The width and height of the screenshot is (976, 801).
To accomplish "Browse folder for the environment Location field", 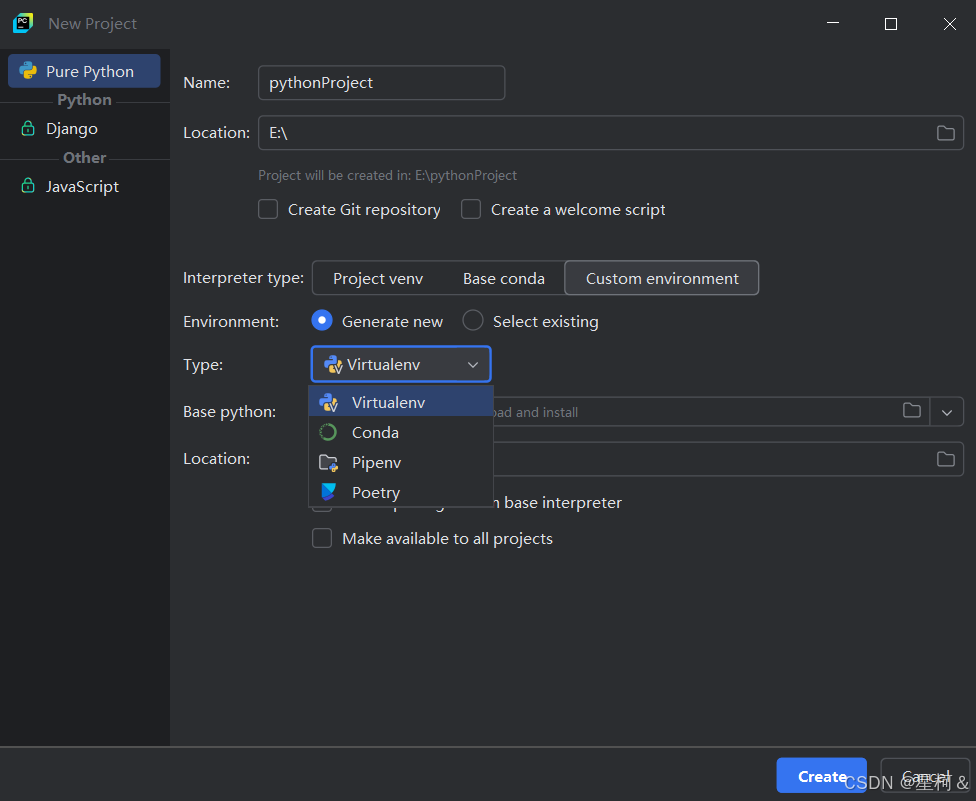I will (946, 459).
